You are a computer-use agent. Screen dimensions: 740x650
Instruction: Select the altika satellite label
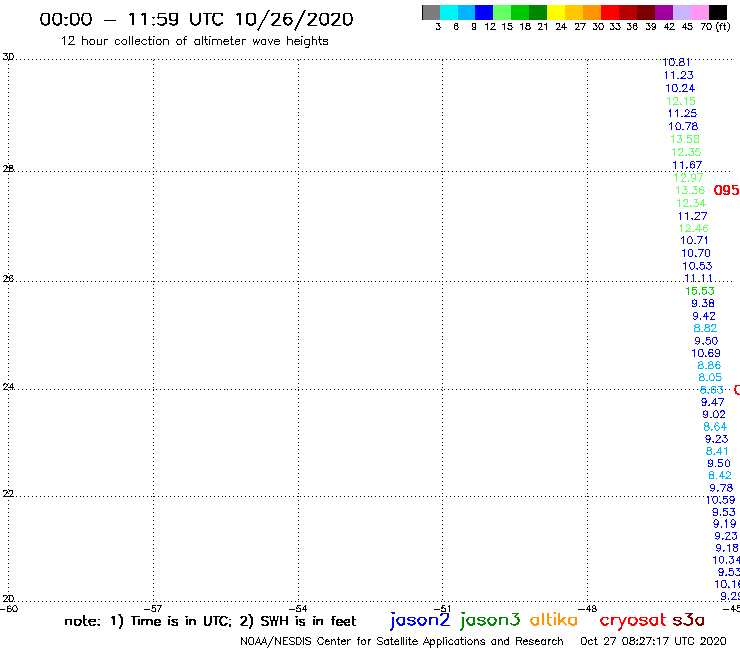[x=554, y=620]
